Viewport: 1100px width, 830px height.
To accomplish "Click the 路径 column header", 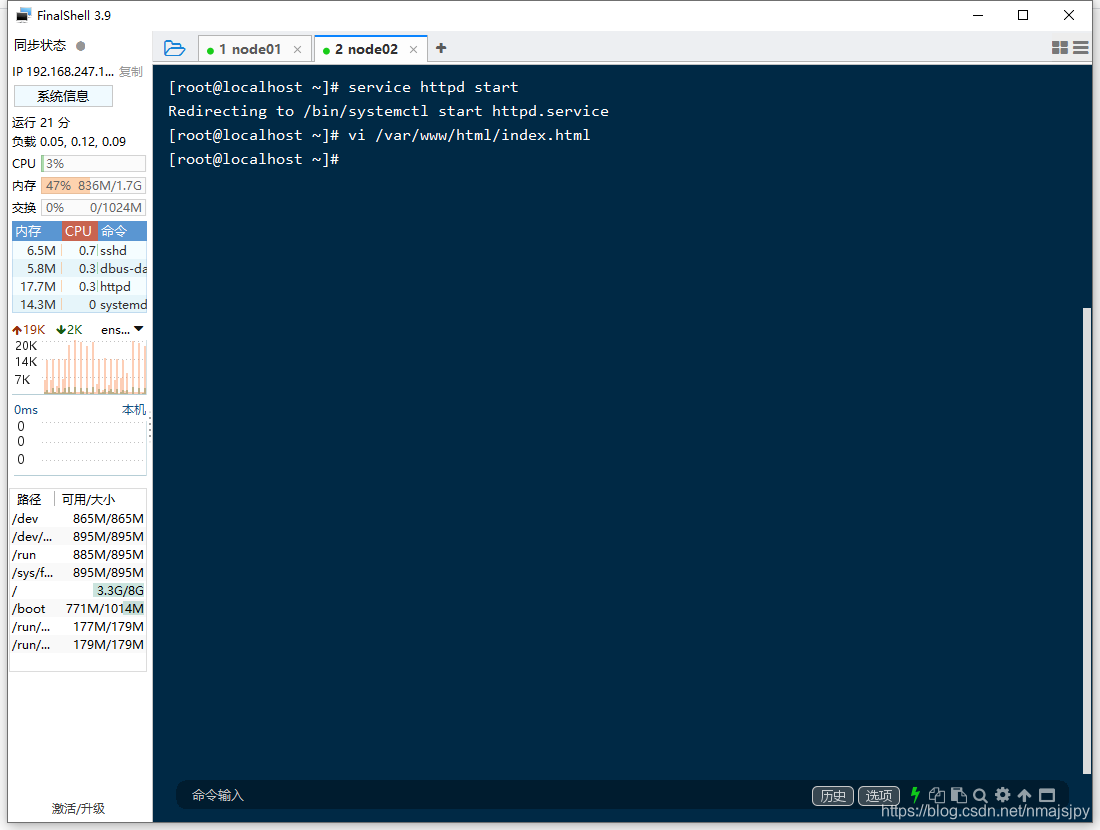I will tap(30, 500).
